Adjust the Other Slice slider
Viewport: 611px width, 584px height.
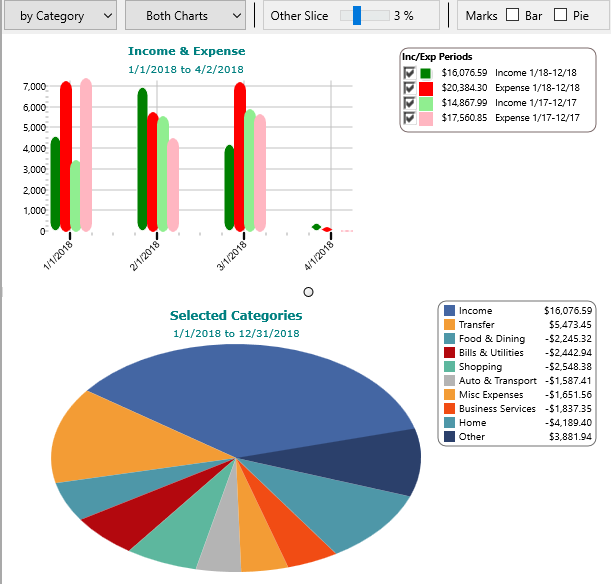(364, 16)
